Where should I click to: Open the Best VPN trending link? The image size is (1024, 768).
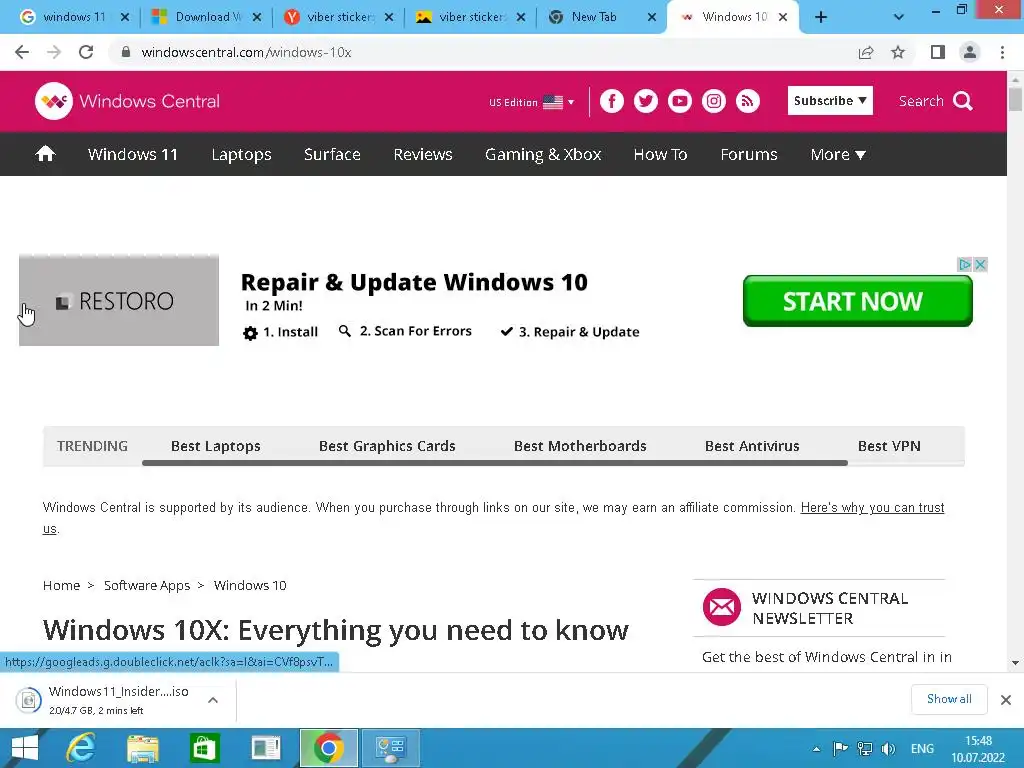tap(889, 446)
